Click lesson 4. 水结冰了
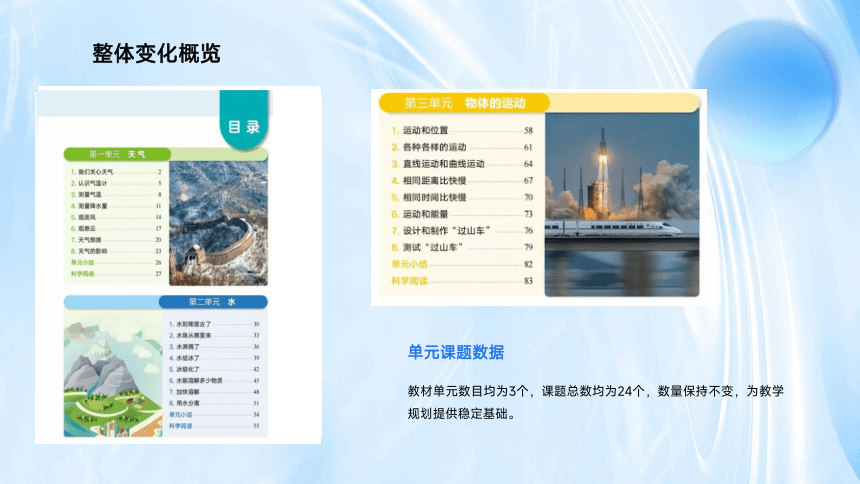 [214, 358]
